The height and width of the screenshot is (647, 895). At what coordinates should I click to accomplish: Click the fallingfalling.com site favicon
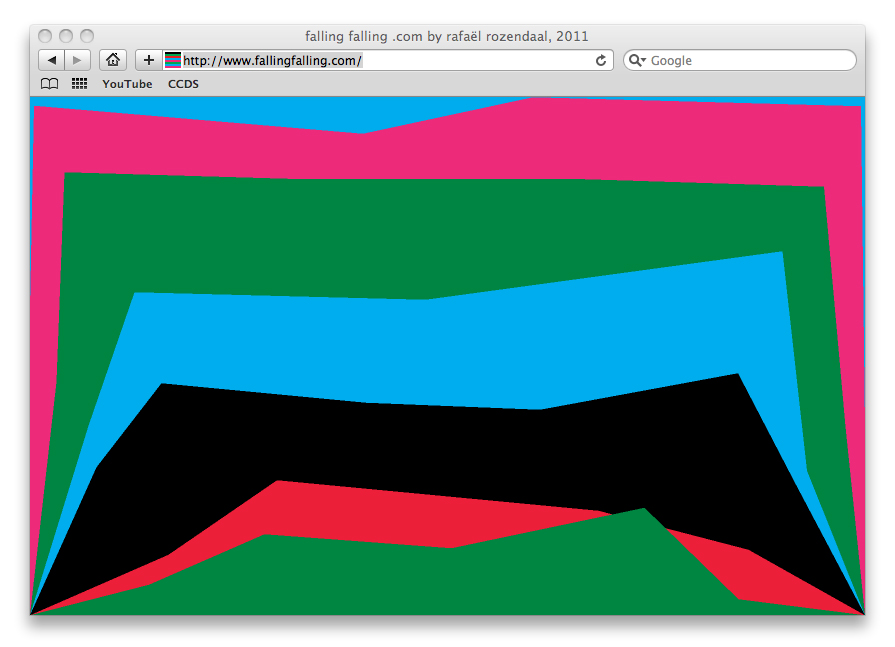click(x=172, y=60)
